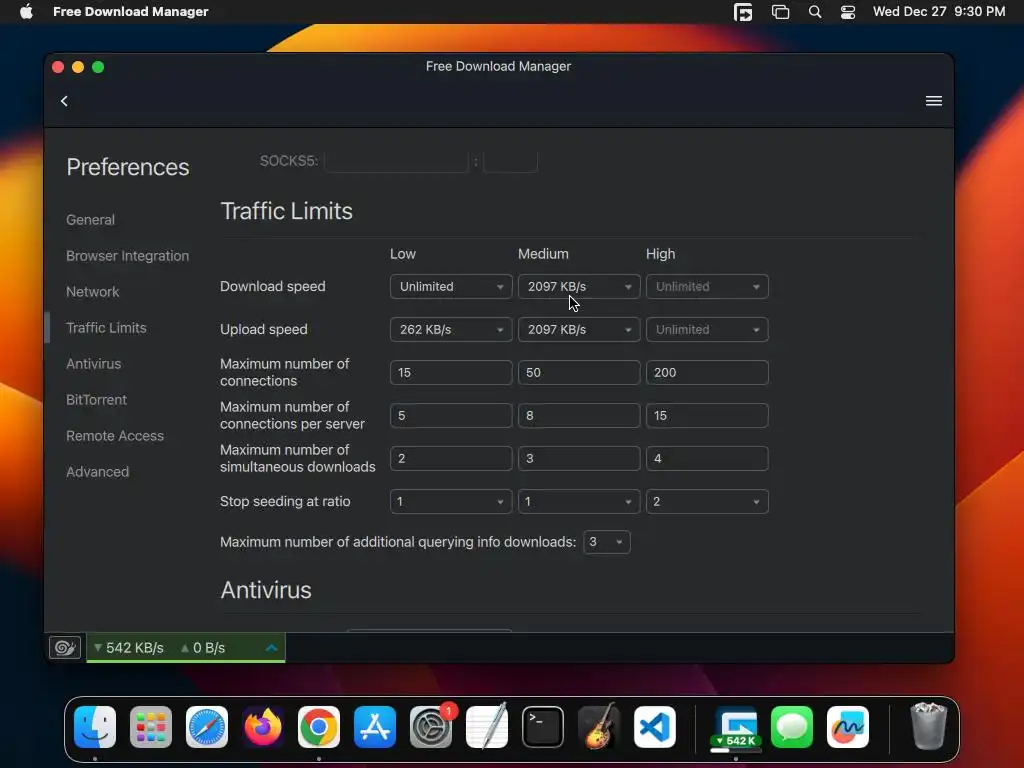The height and width of the screenshot is (768, 1024).
Task: Click Medium maximum connections field
Action: (x=579, y=372)
